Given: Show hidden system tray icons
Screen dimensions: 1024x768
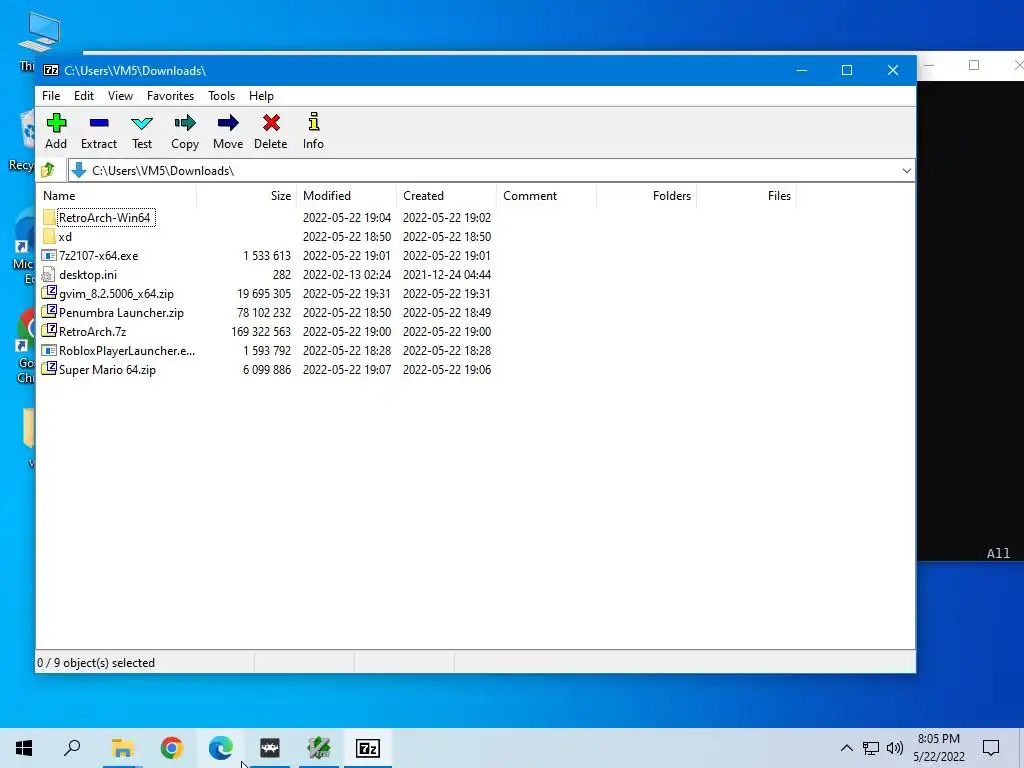Looking at the screenshot, I should tap(846, 748).
